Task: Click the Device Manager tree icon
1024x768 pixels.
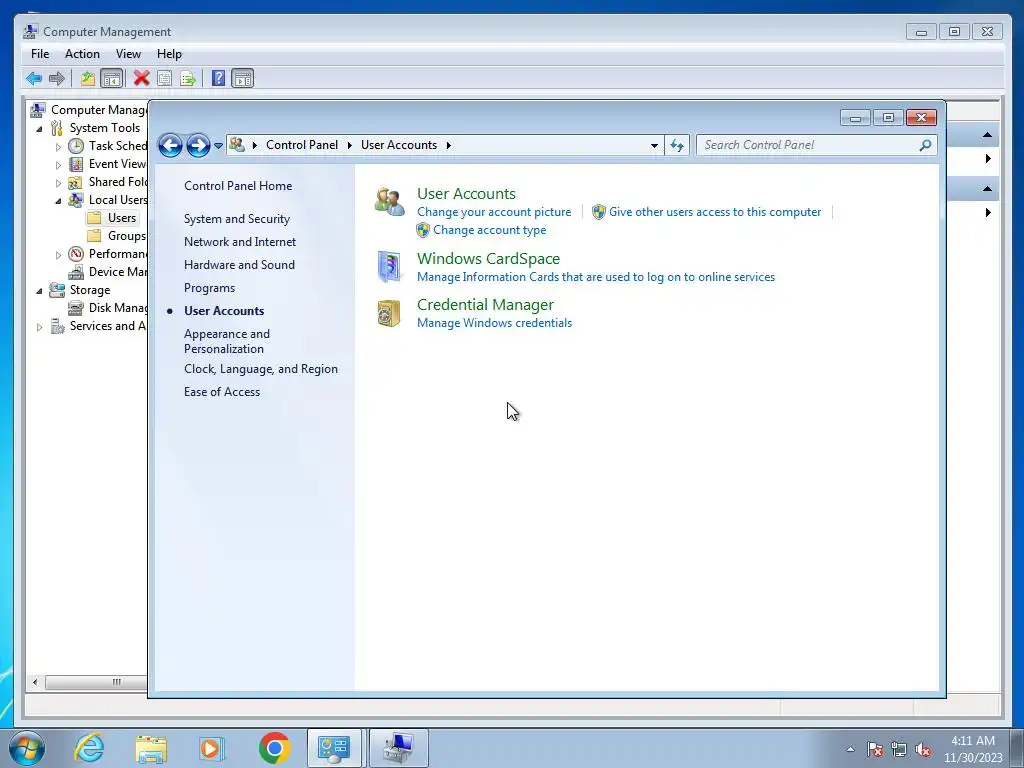Action: click(x=76, y=272)
